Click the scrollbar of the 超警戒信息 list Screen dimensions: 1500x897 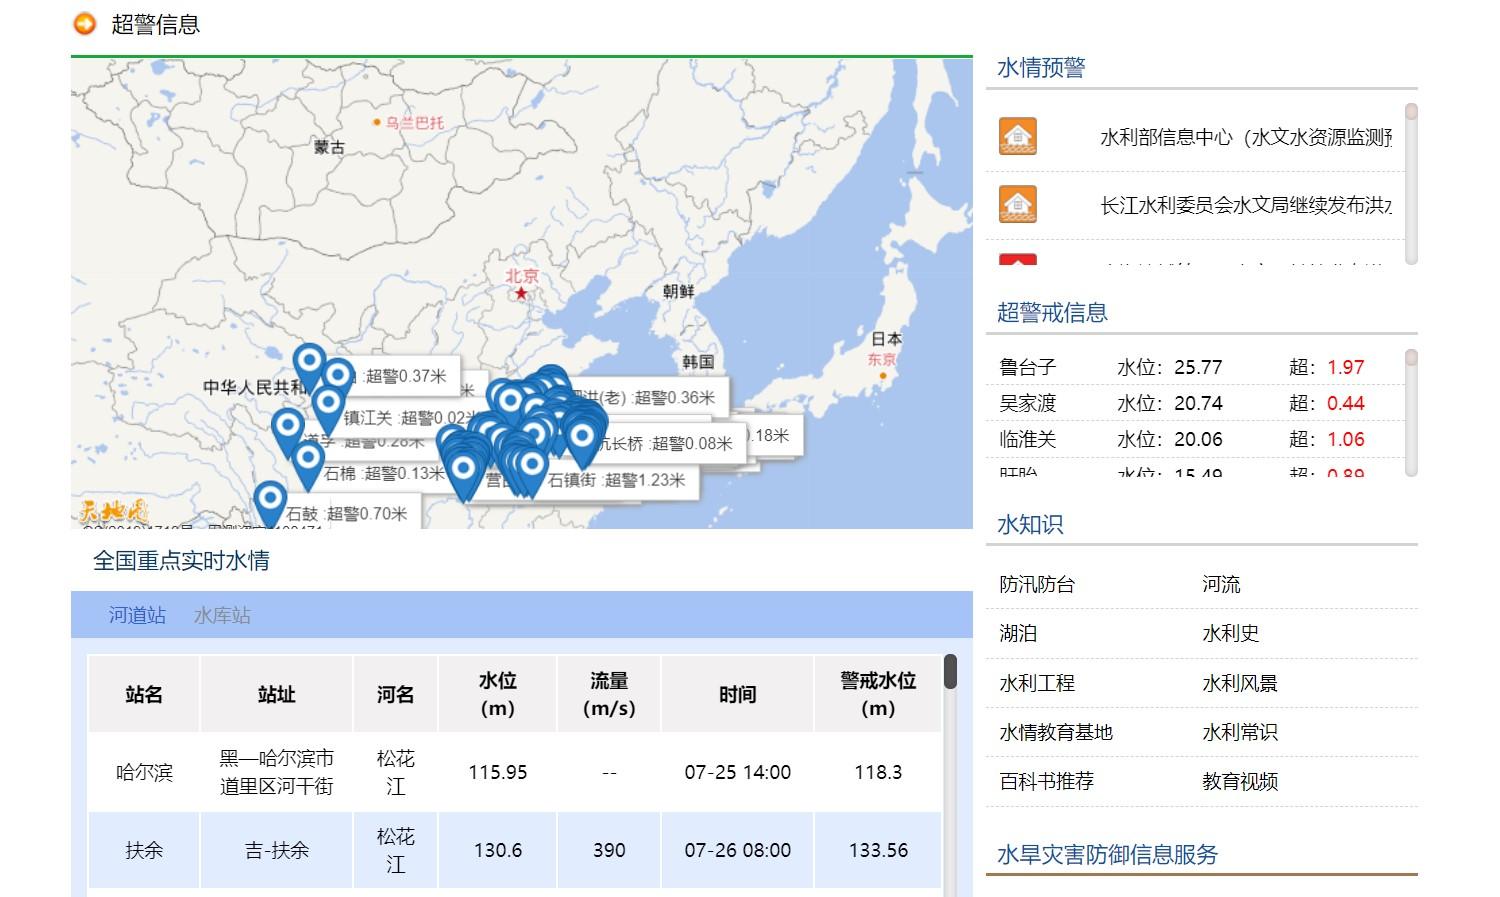pyautogui.click(x=1411, y=412)
